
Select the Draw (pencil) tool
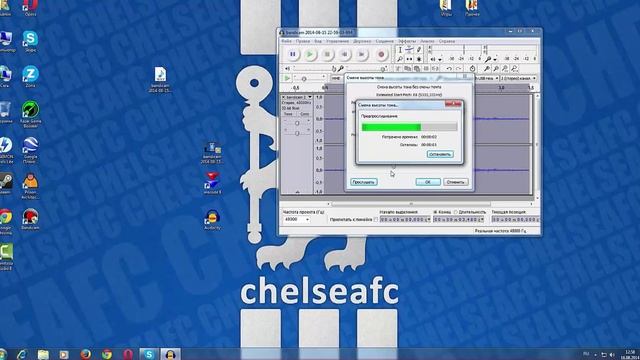pyautogui.click(x=419, y=49)
